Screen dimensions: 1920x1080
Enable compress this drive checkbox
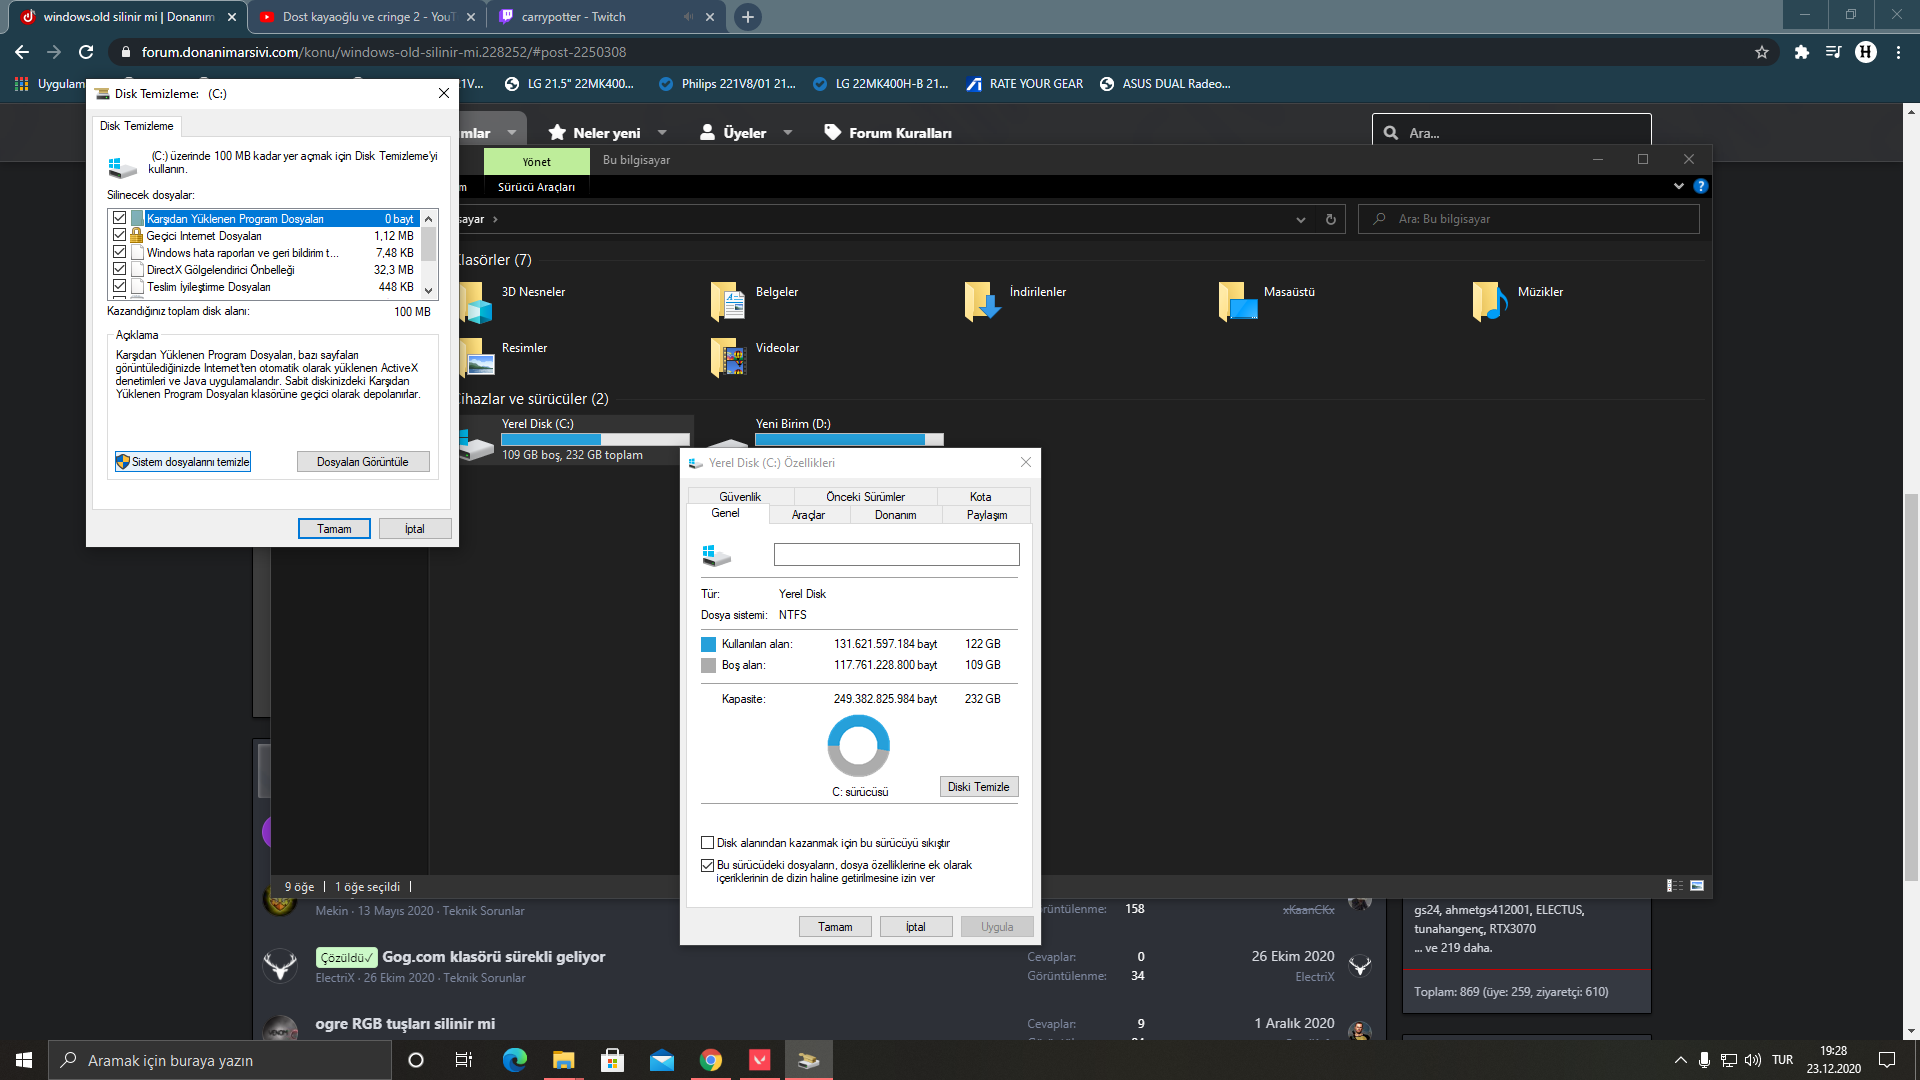(708, 843)
